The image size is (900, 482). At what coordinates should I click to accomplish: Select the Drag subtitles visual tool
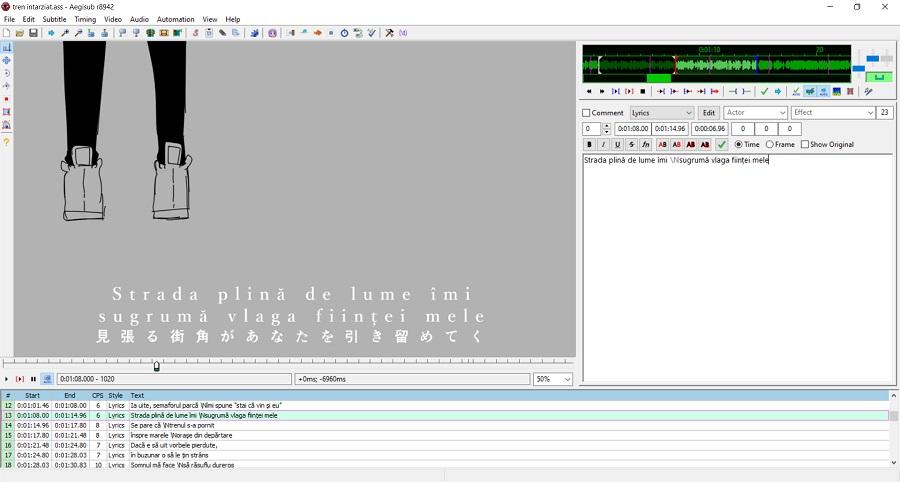tap(7, 60)
